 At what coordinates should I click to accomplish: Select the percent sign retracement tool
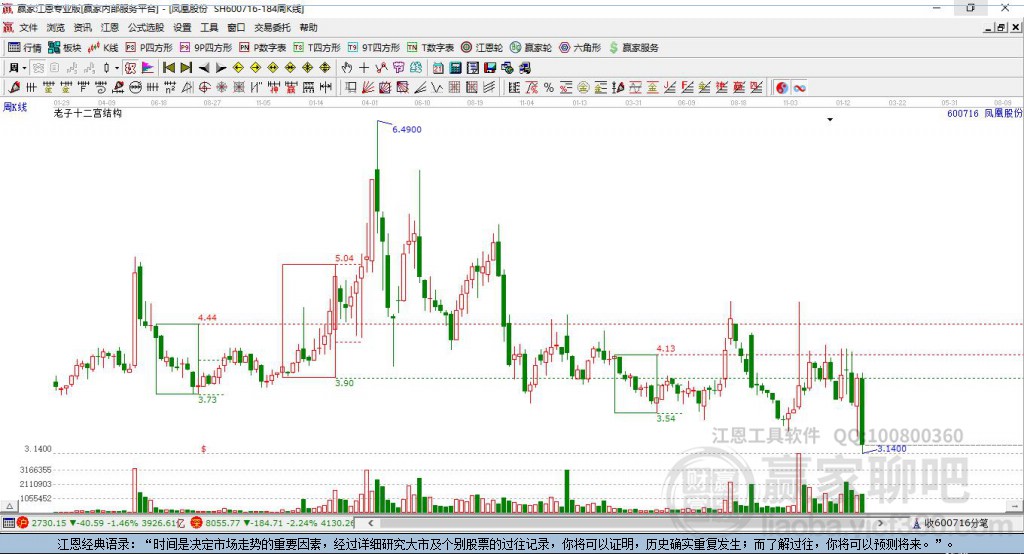click(x=549, y=88)
